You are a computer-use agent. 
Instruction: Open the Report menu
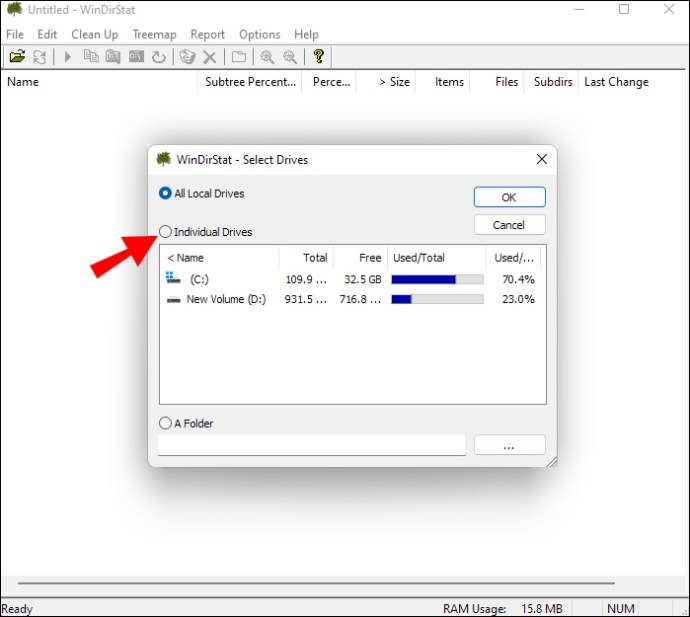coord(207,34)
